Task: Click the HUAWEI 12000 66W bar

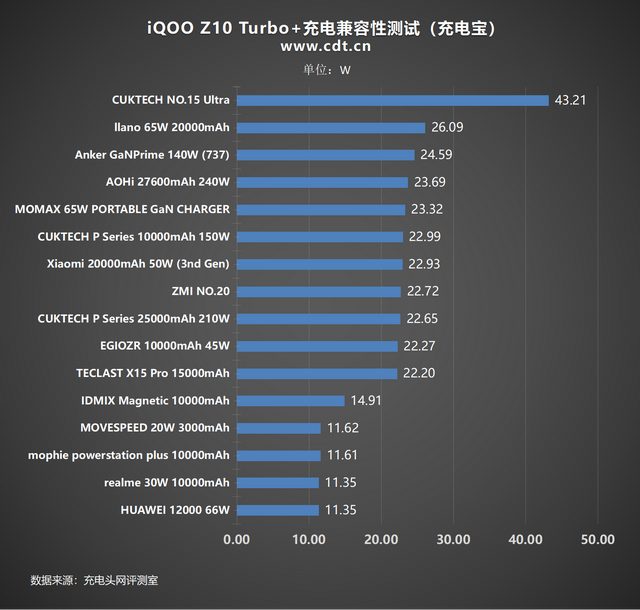Action: point(278,511)
